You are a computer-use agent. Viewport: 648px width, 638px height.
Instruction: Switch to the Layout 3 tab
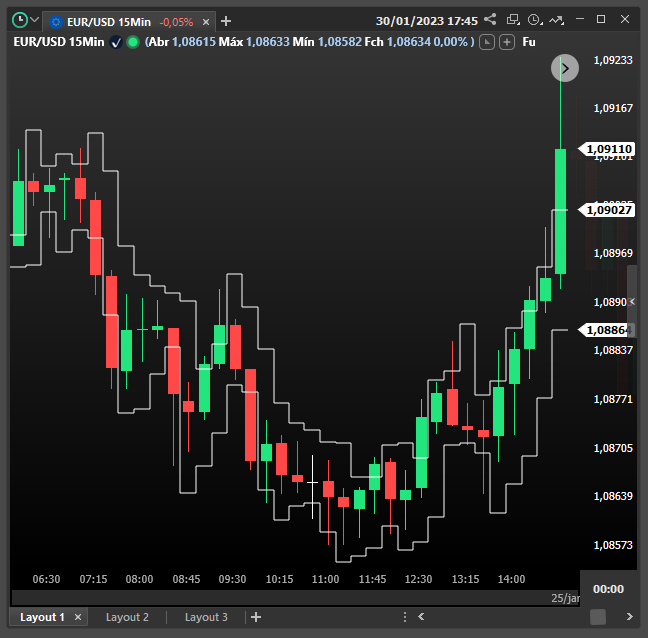[206, 617]
